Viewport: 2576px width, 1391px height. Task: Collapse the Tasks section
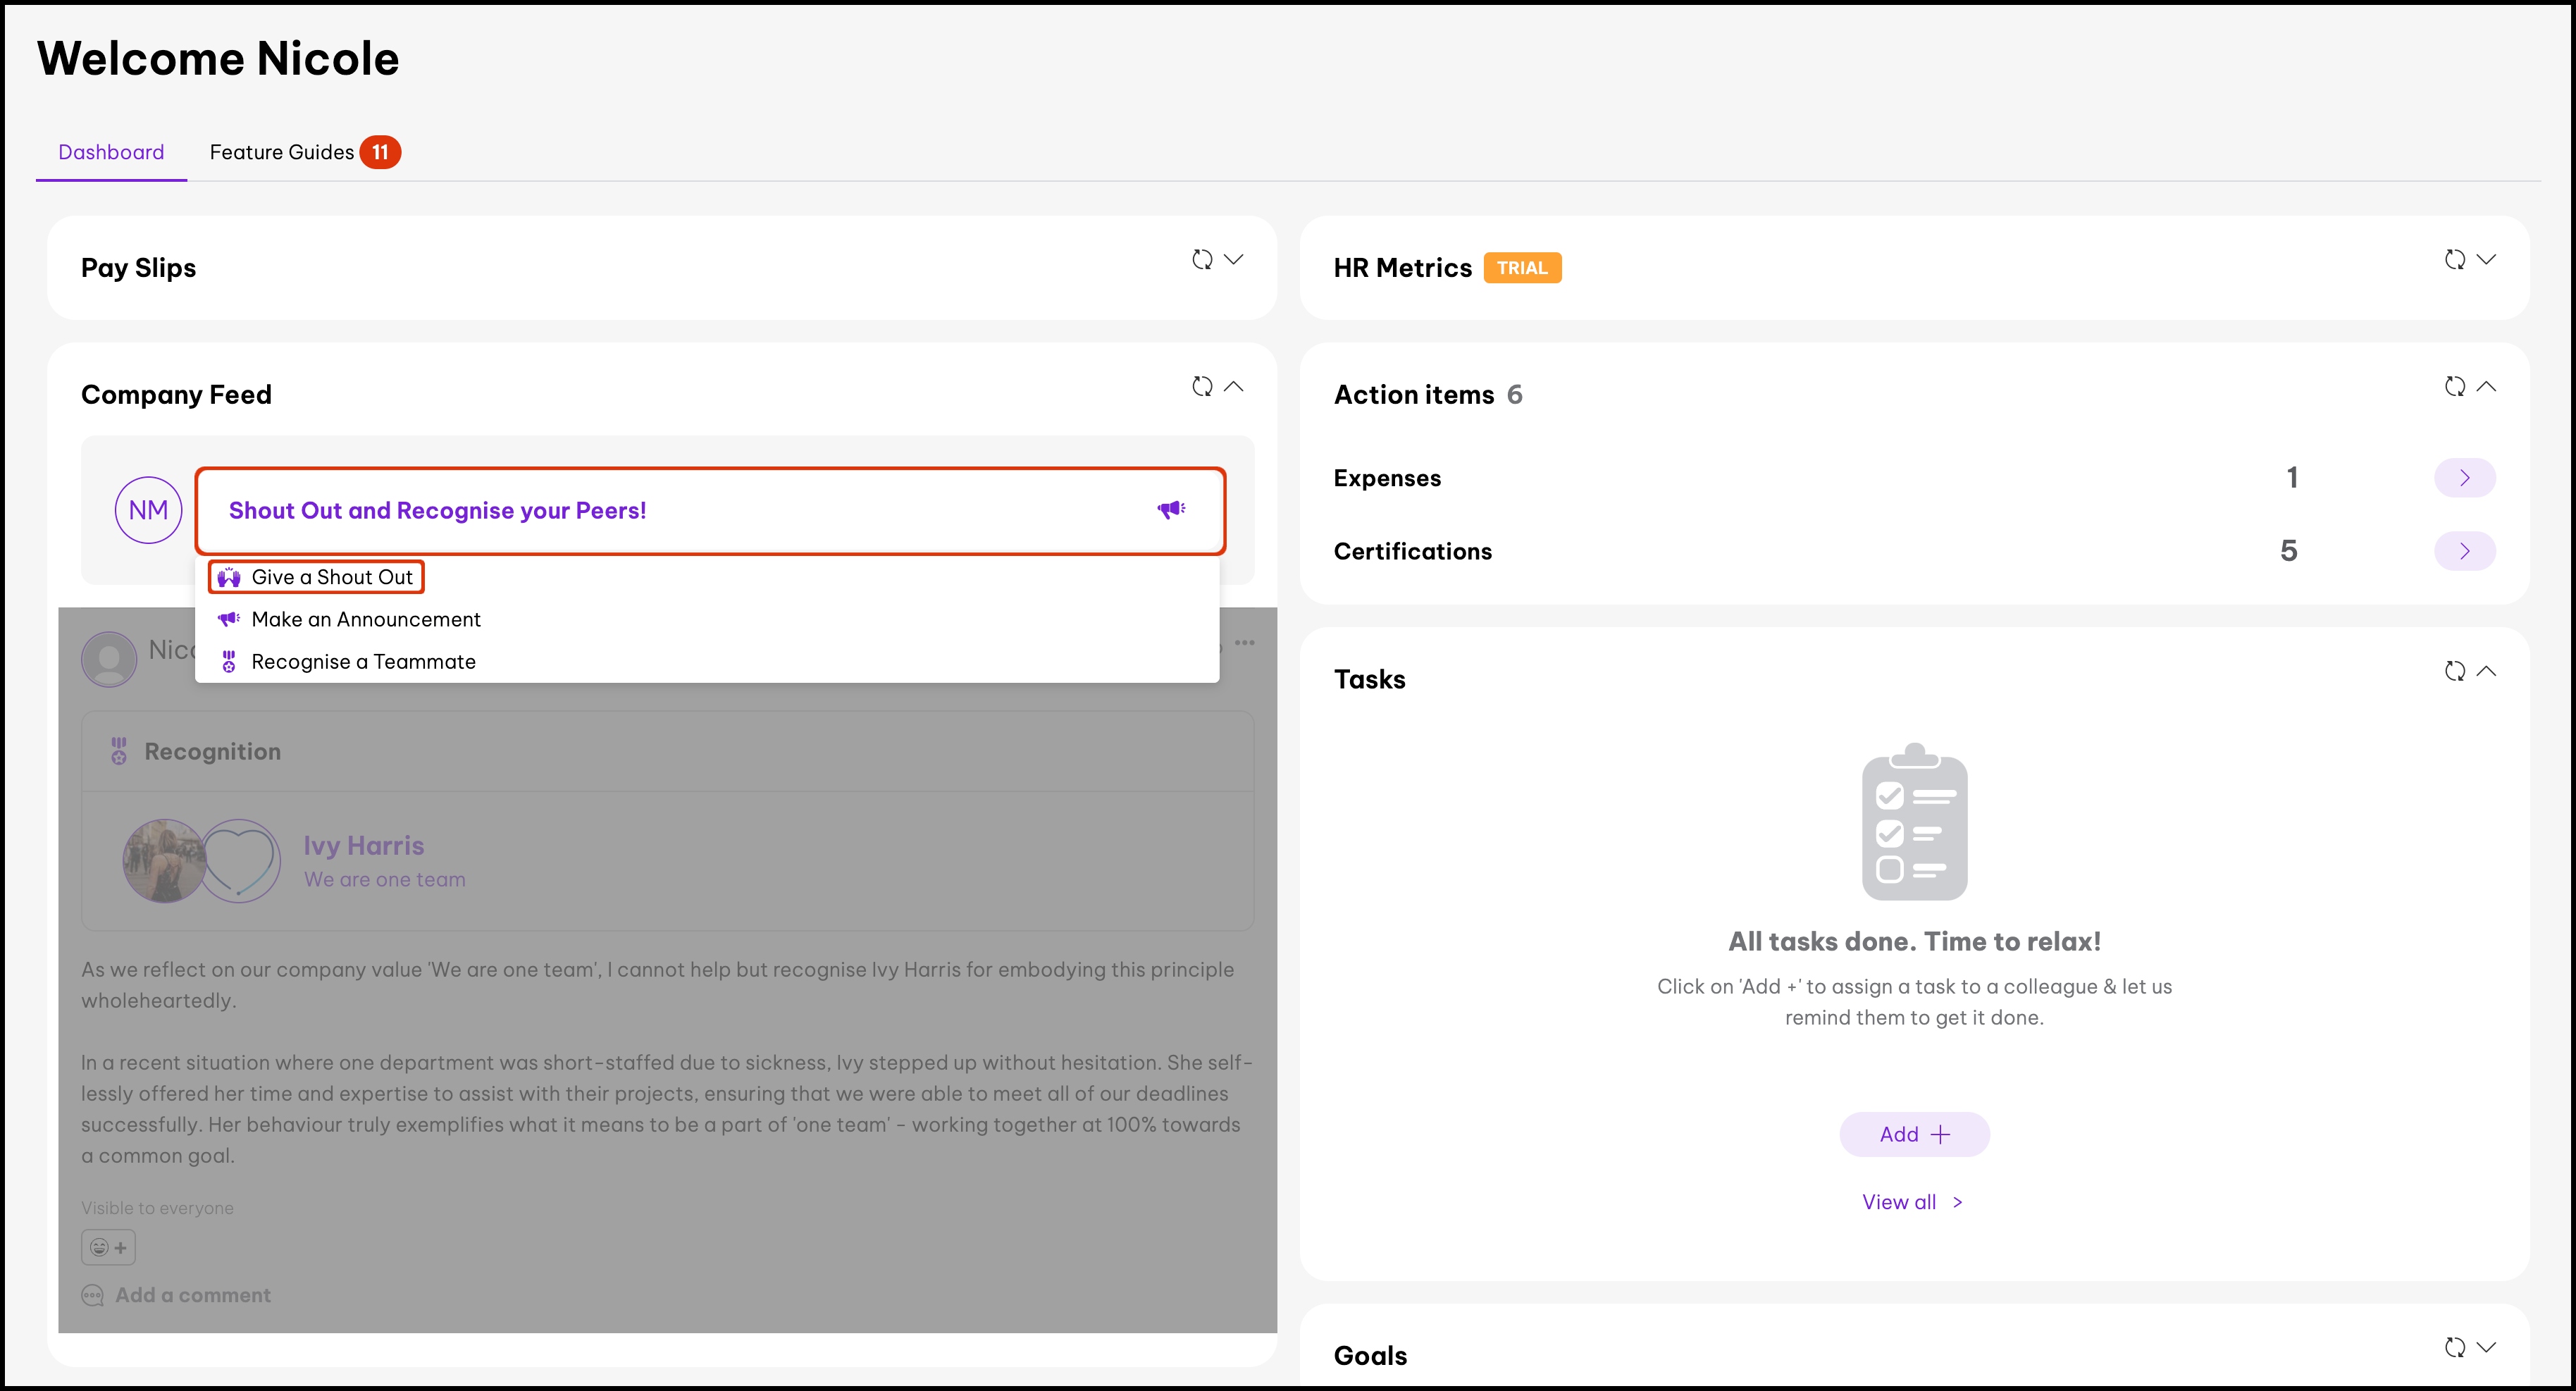pos(2486,671)
